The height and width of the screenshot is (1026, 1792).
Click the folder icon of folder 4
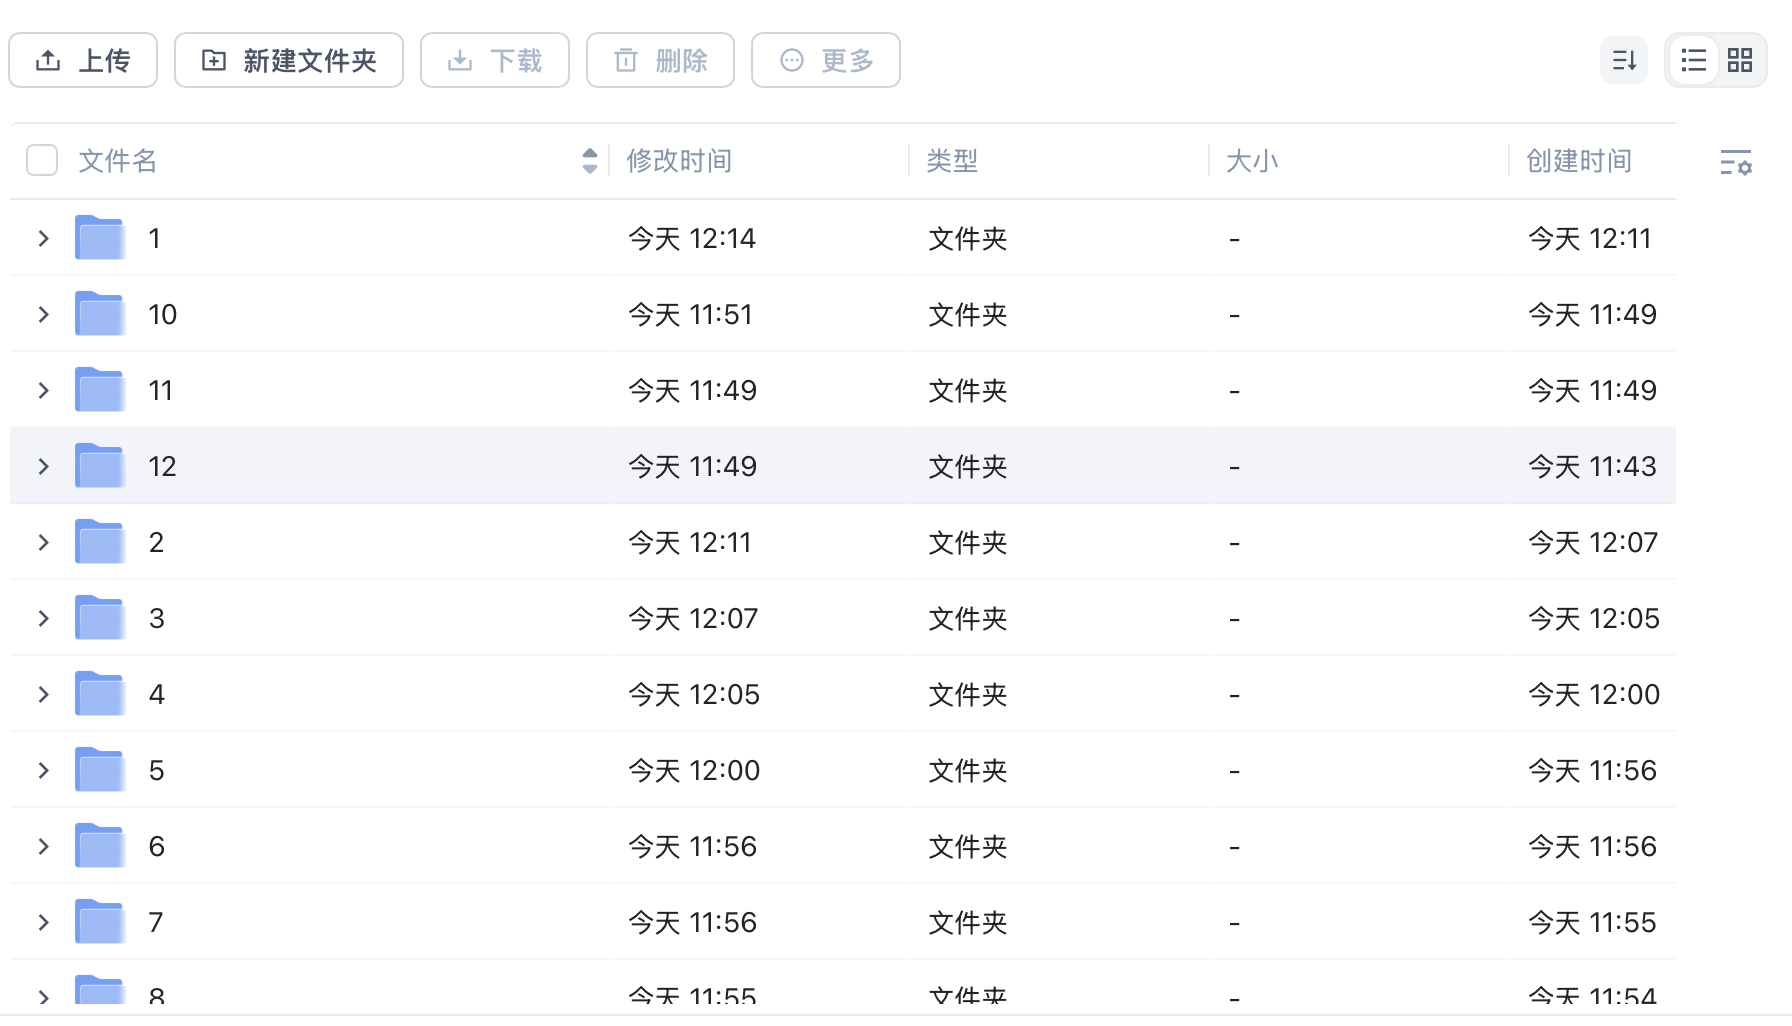tap(100, 694)
